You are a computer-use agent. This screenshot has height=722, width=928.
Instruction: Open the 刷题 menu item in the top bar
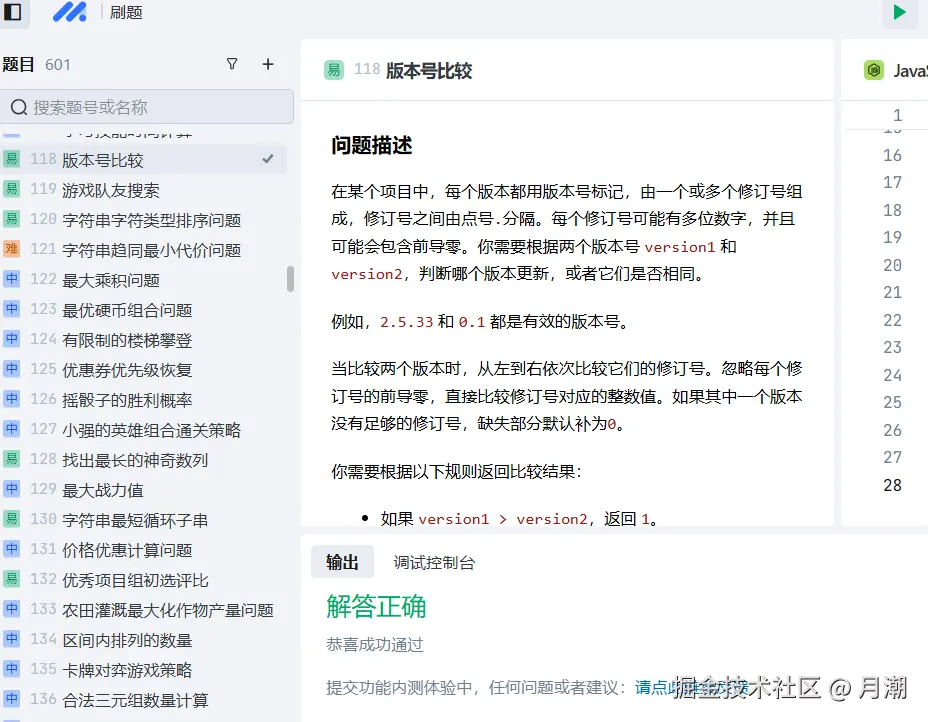125,13
